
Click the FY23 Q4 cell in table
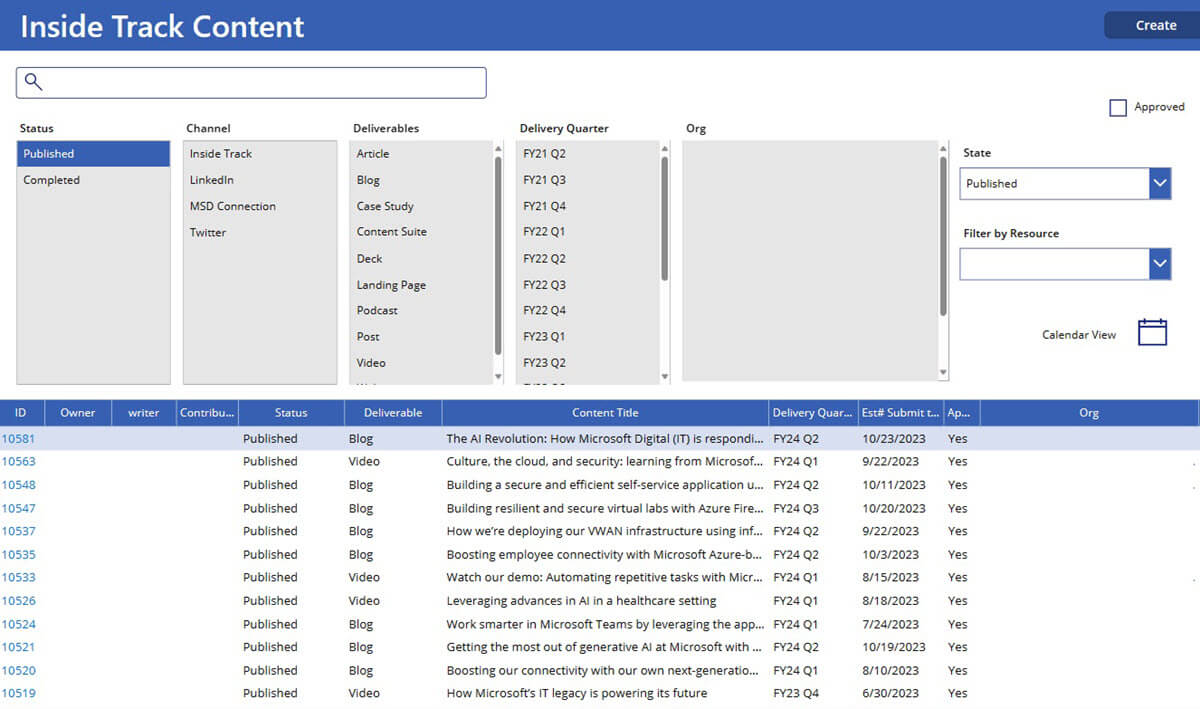click(795, 693)
